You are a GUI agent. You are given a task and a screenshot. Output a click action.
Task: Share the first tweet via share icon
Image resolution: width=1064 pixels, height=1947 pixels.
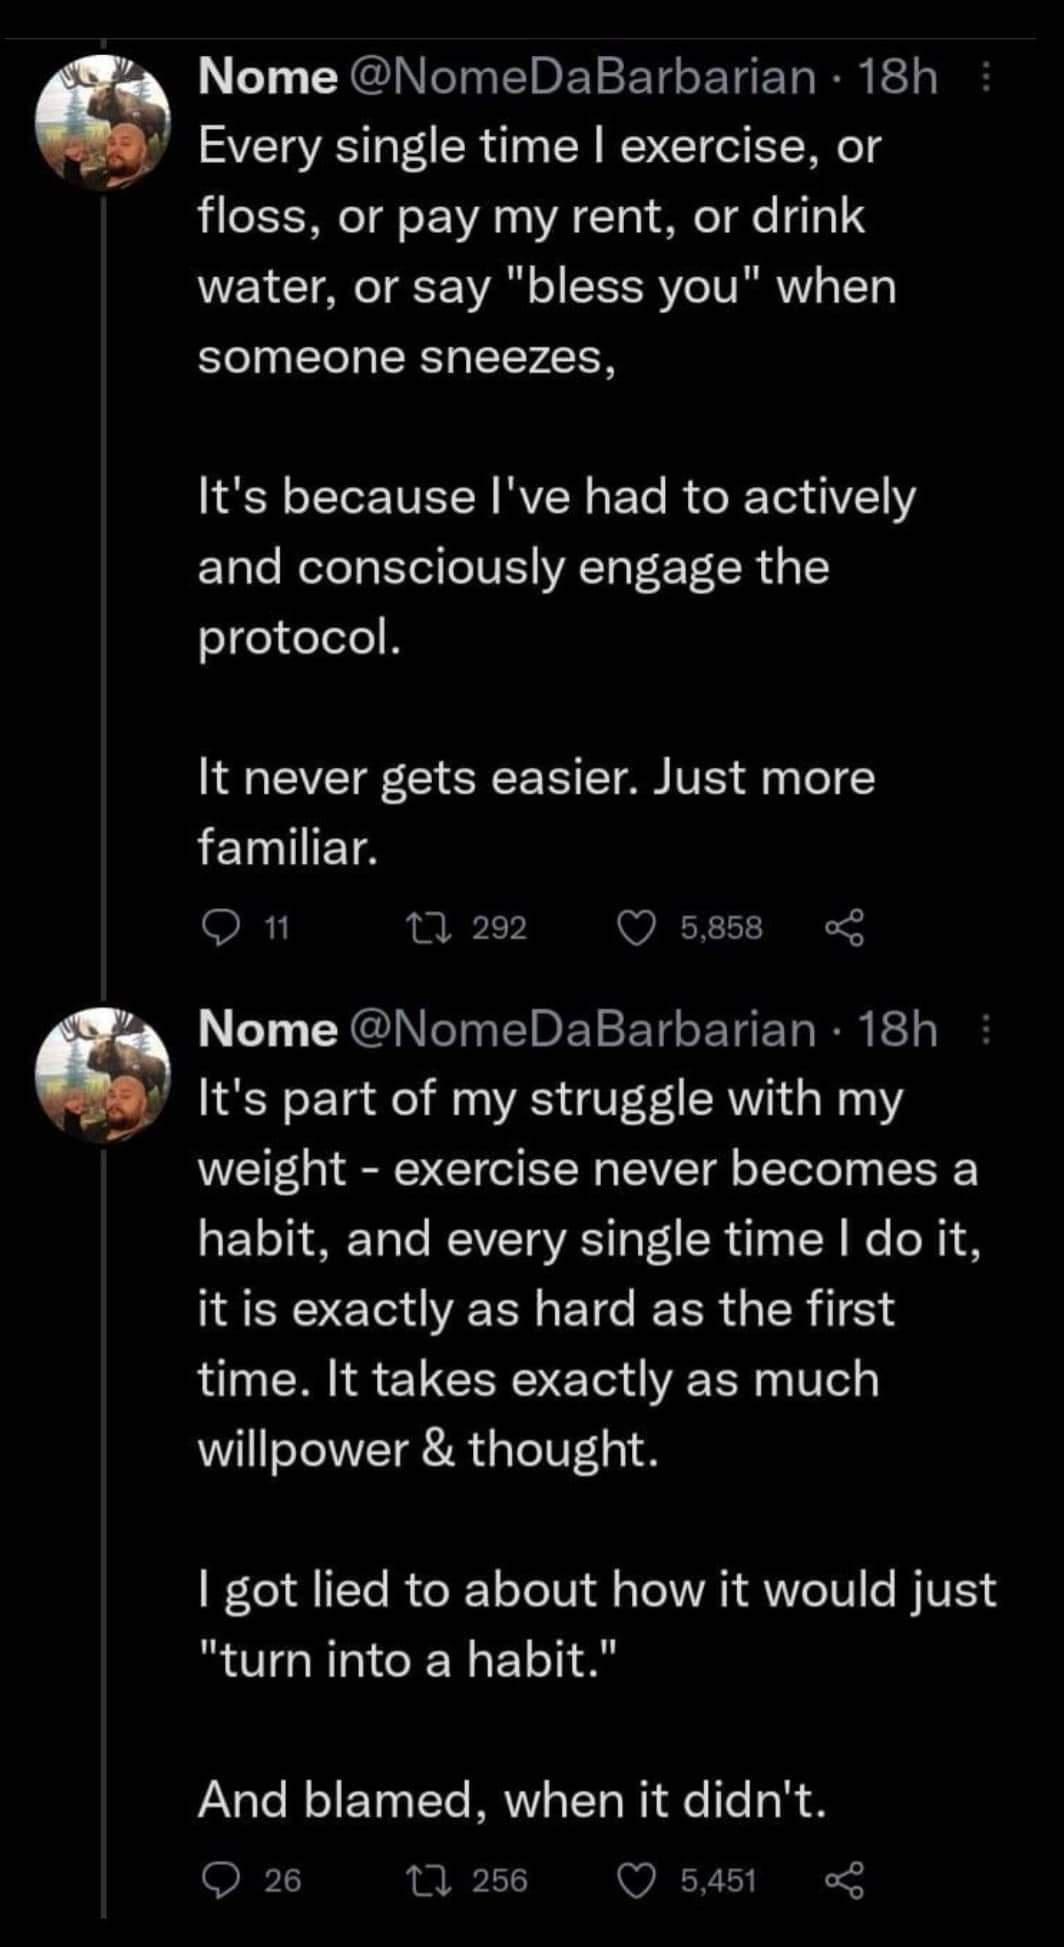(843, 929)
